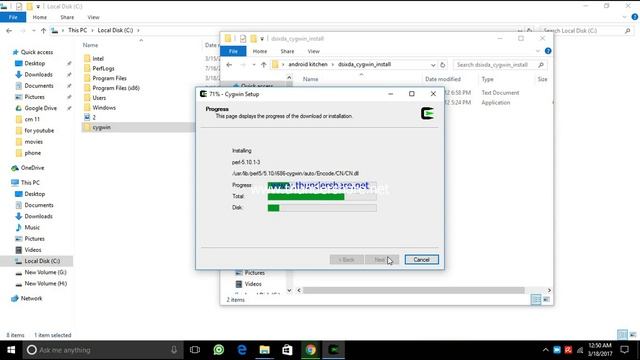Viewport: 640px width, 360px height.
Task: Open File tab in Local Disk window
Action: (x=13, y=17)
